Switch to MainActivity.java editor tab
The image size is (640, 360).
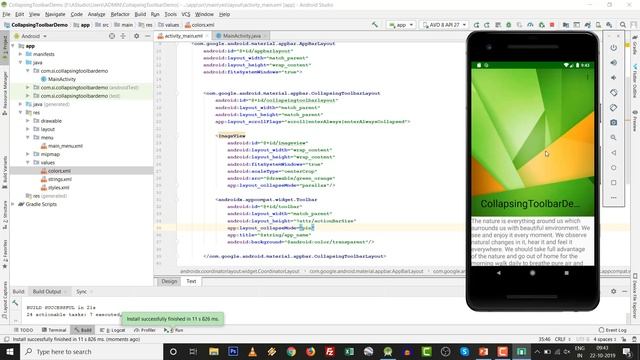[241, 36]
